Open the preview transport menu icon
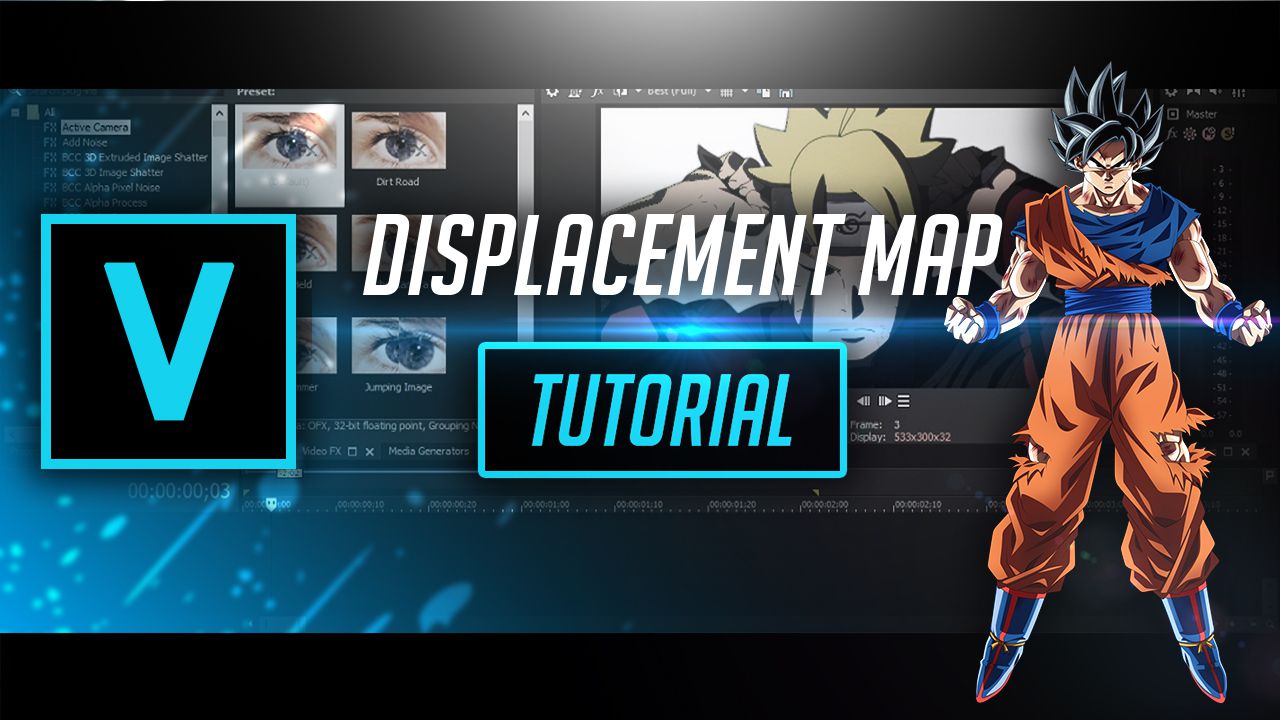The height and width of the screenshot is (720, 1280). tap(904, 401)
